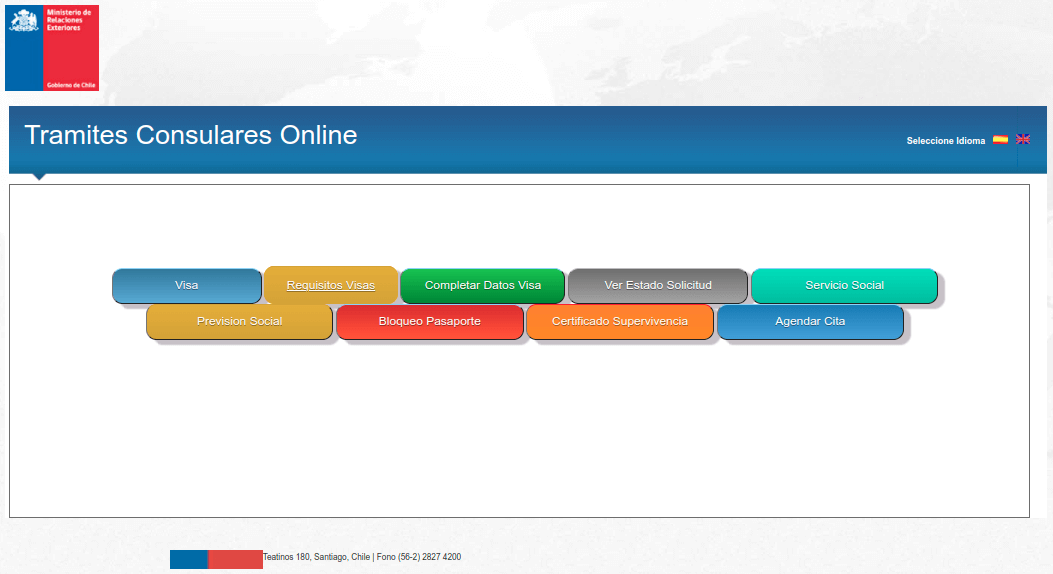Open the Visa button
The image size is (1053, 574).
point(187,286)
